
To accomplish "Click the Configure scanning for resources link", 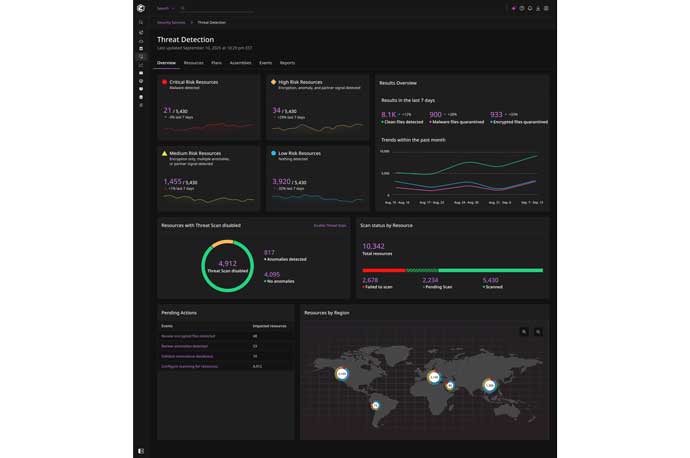I will coord(189,366).
